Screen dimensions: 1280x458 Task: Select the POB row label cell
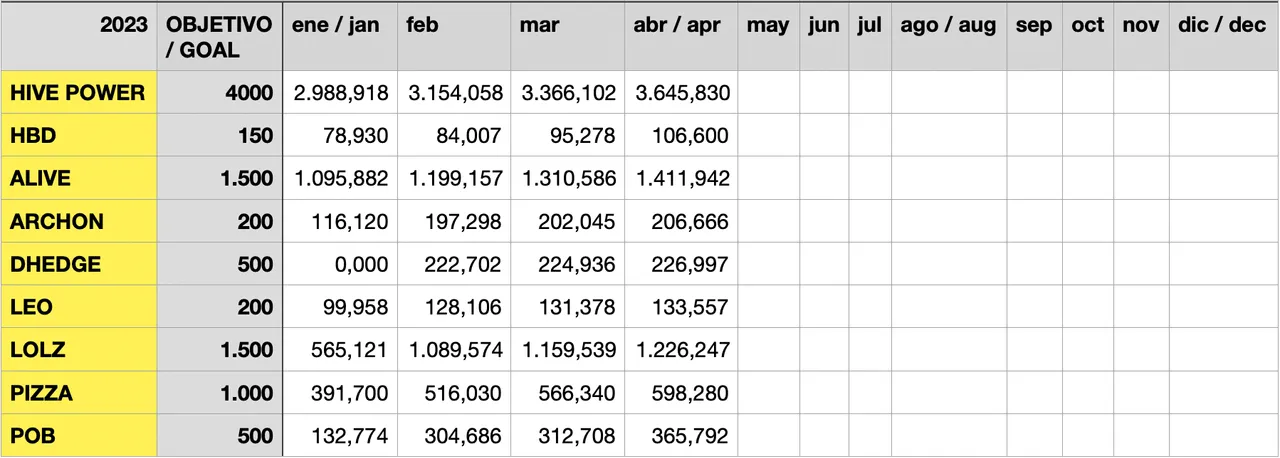(78, 437)
